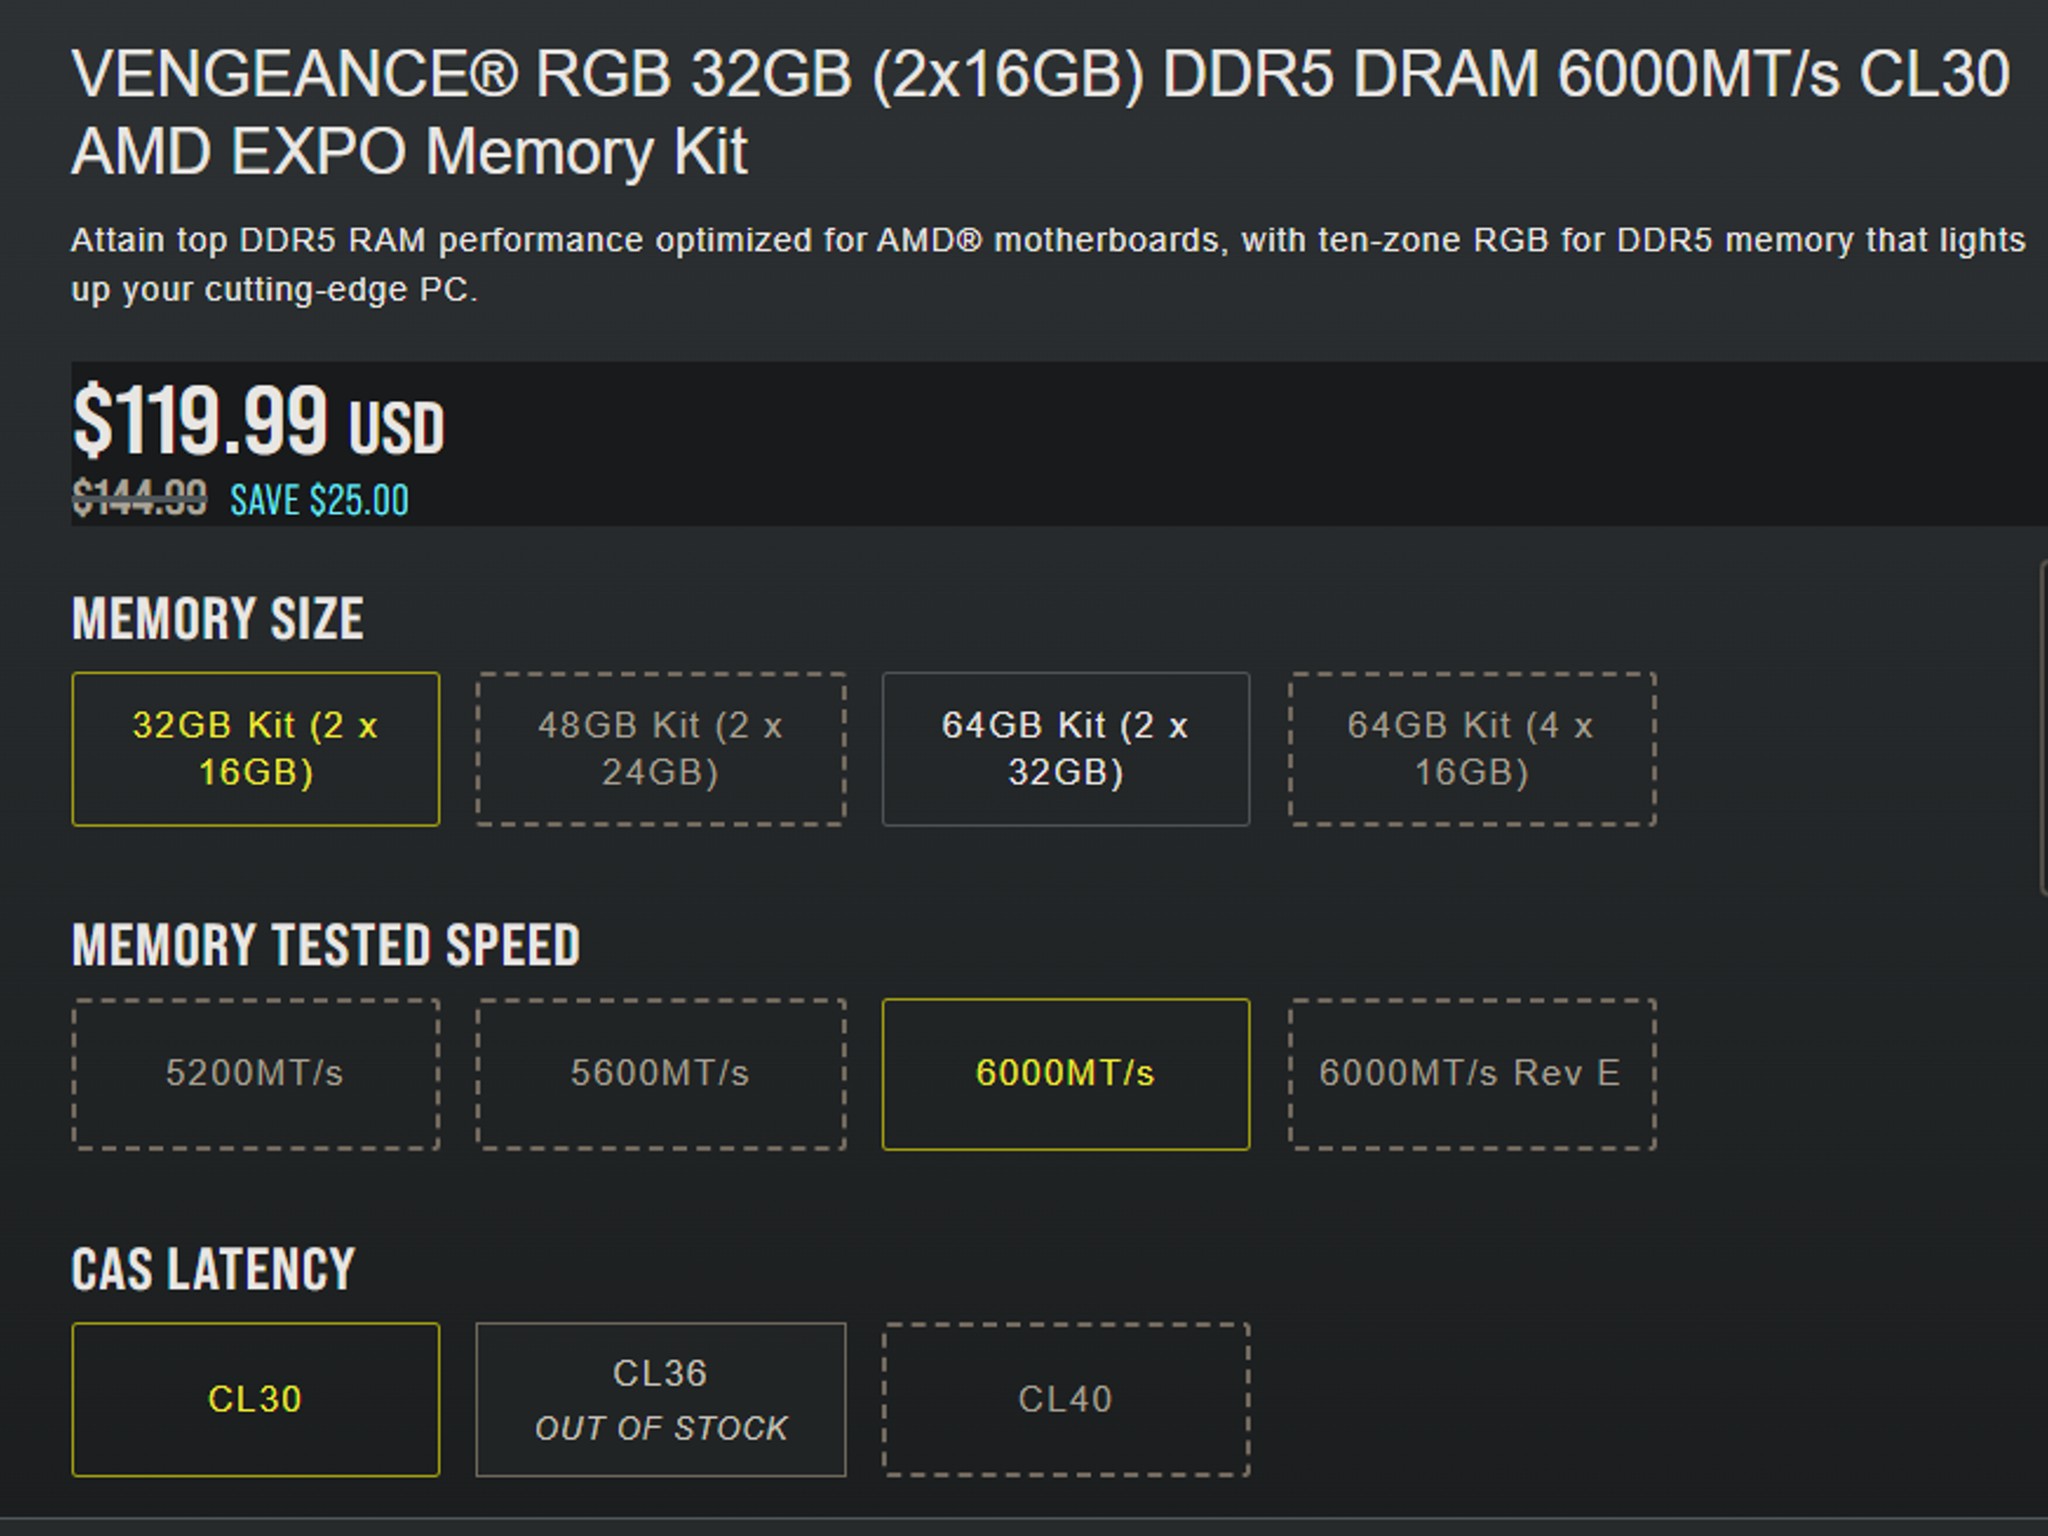The height and width of the screenshot is (1536, 2048).
Task: Select CL40 CAS latency
Action: pos(1066,1400)
